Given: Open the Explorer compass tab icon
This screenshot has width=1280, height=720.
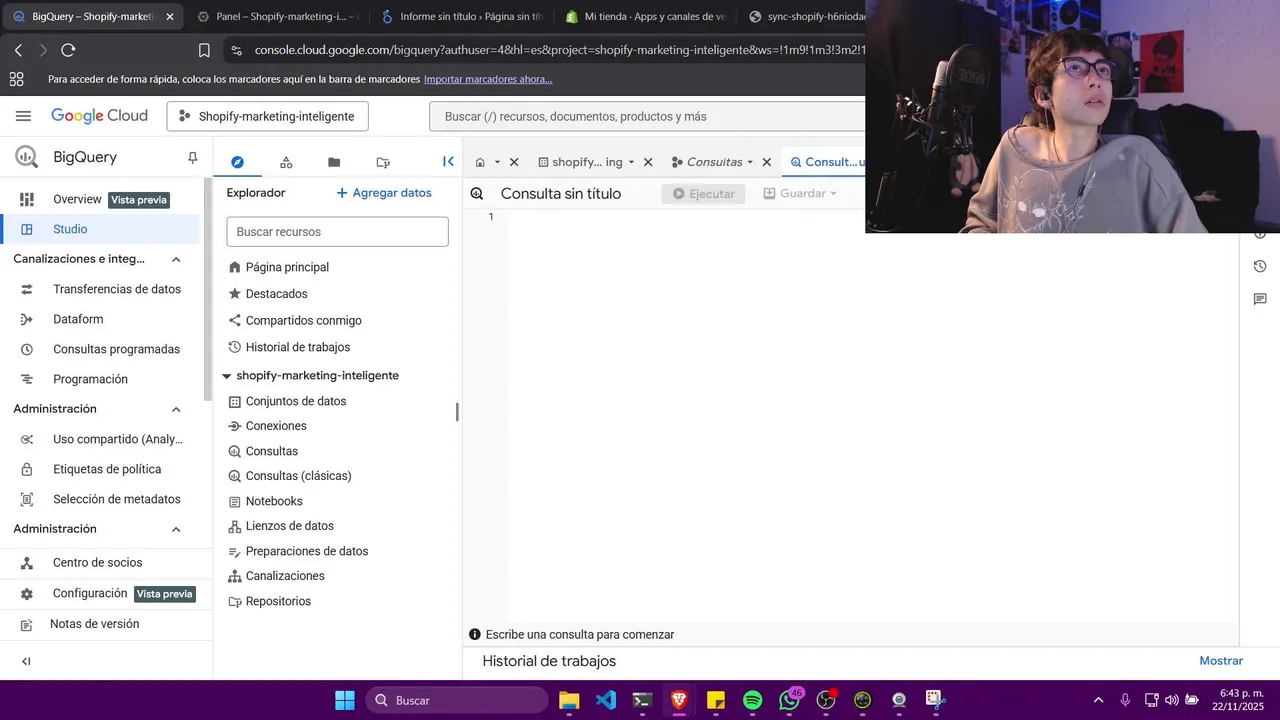Looking at the screenshot, I should (x=237, y=162).
